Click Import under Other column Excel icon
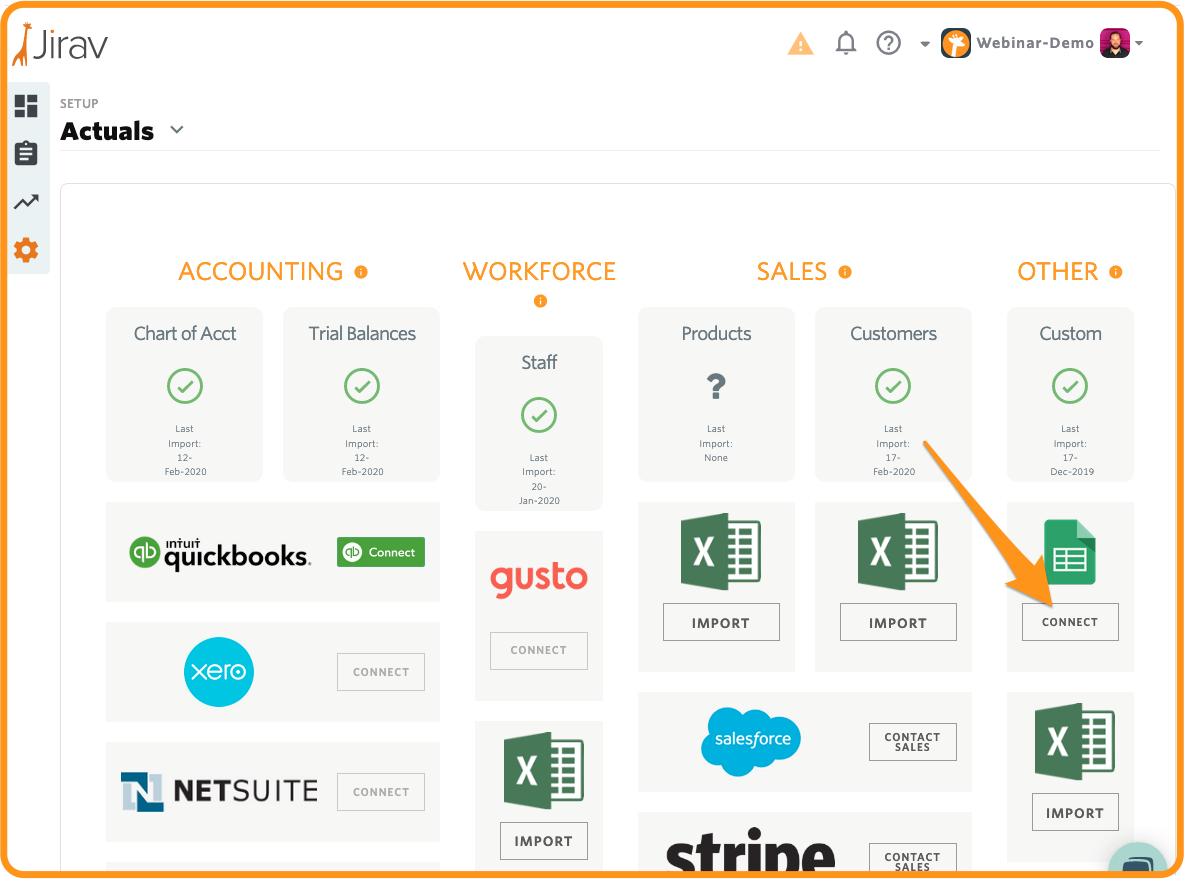The width and height of the screenshot is (1184, 879). pyautogui.click(x=1075, y=813)
